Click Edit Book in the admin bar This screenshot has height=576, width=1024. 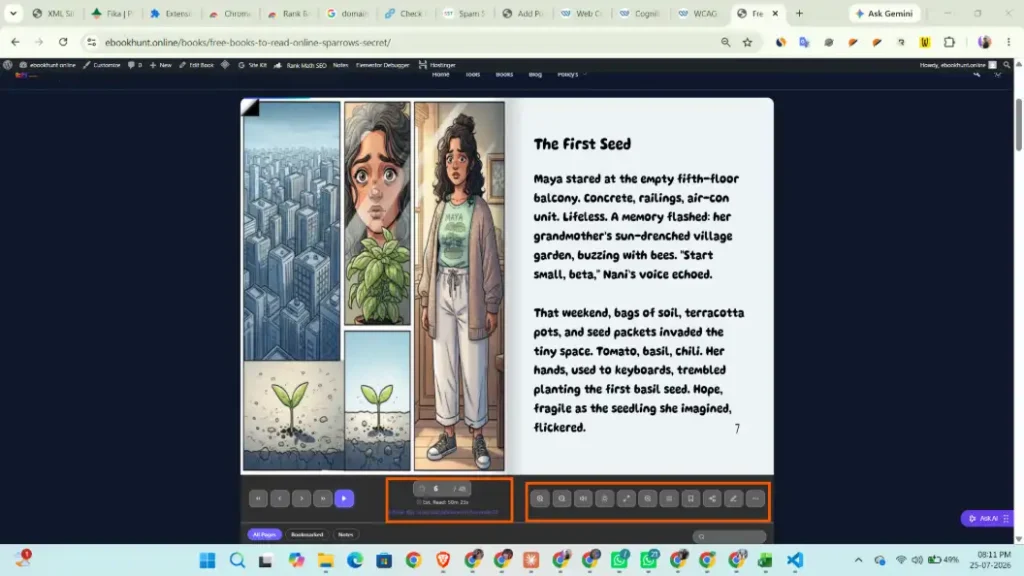click(x=197, y=65)
